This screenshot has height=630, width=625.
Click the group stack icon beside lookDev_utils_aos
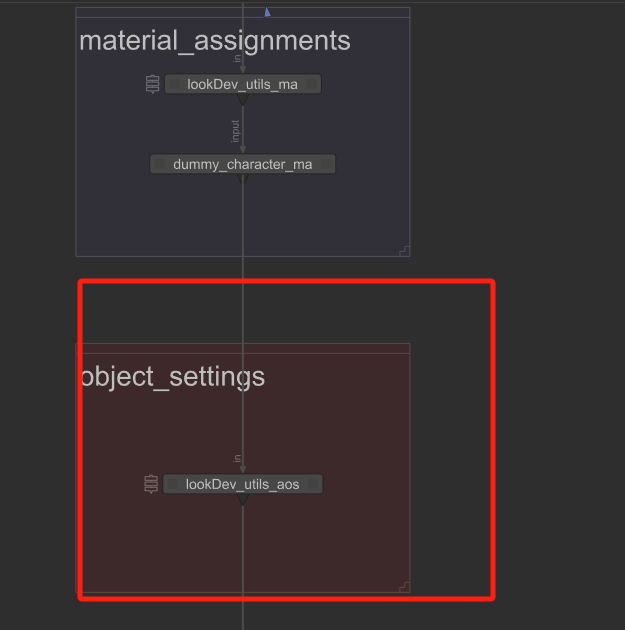[x=151, y=484]
